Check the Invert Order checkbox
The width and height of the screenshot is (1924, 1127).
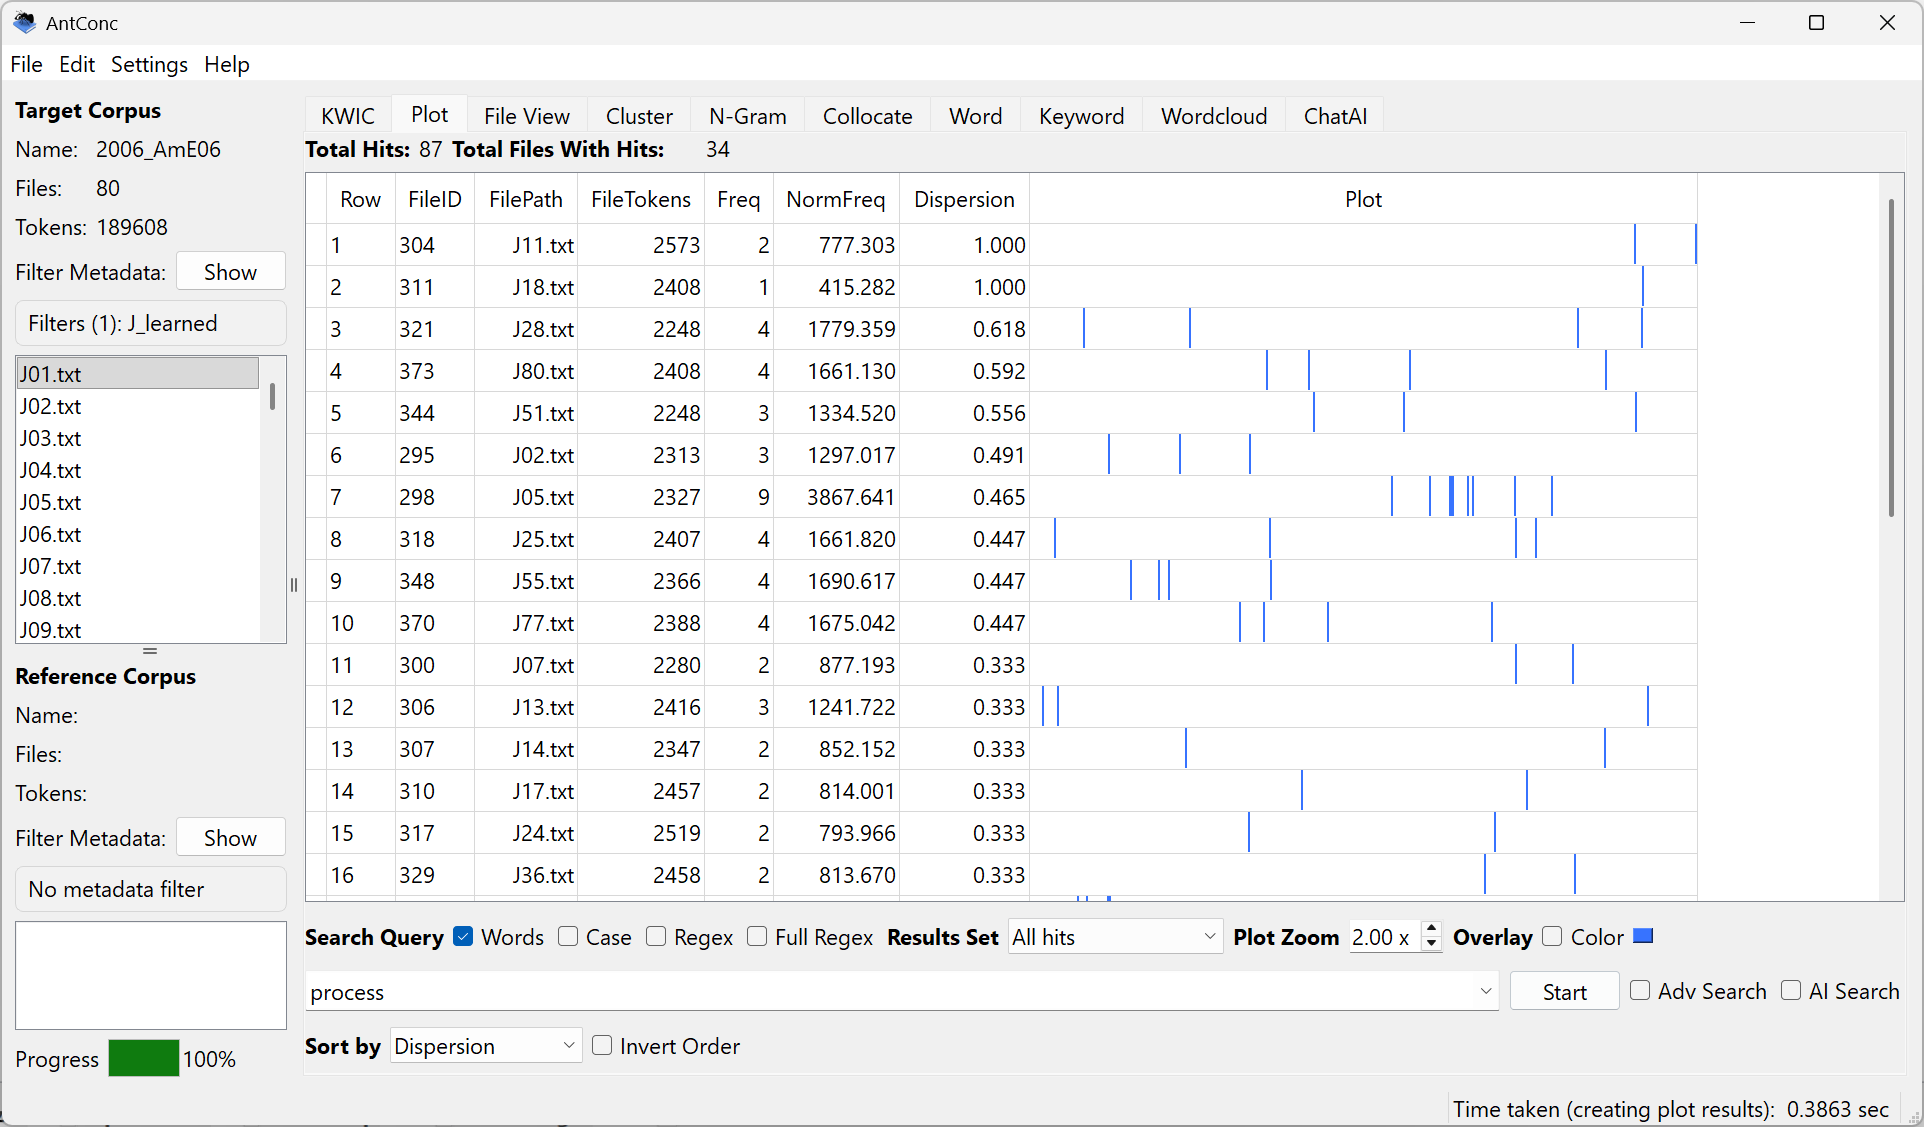pos(602,1045)
